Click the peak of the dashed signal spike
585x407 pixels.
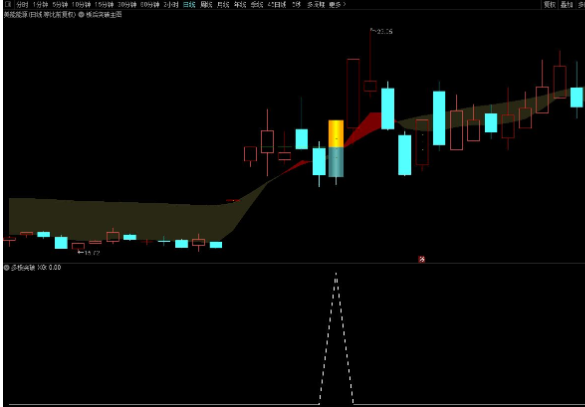click(336, 273)
